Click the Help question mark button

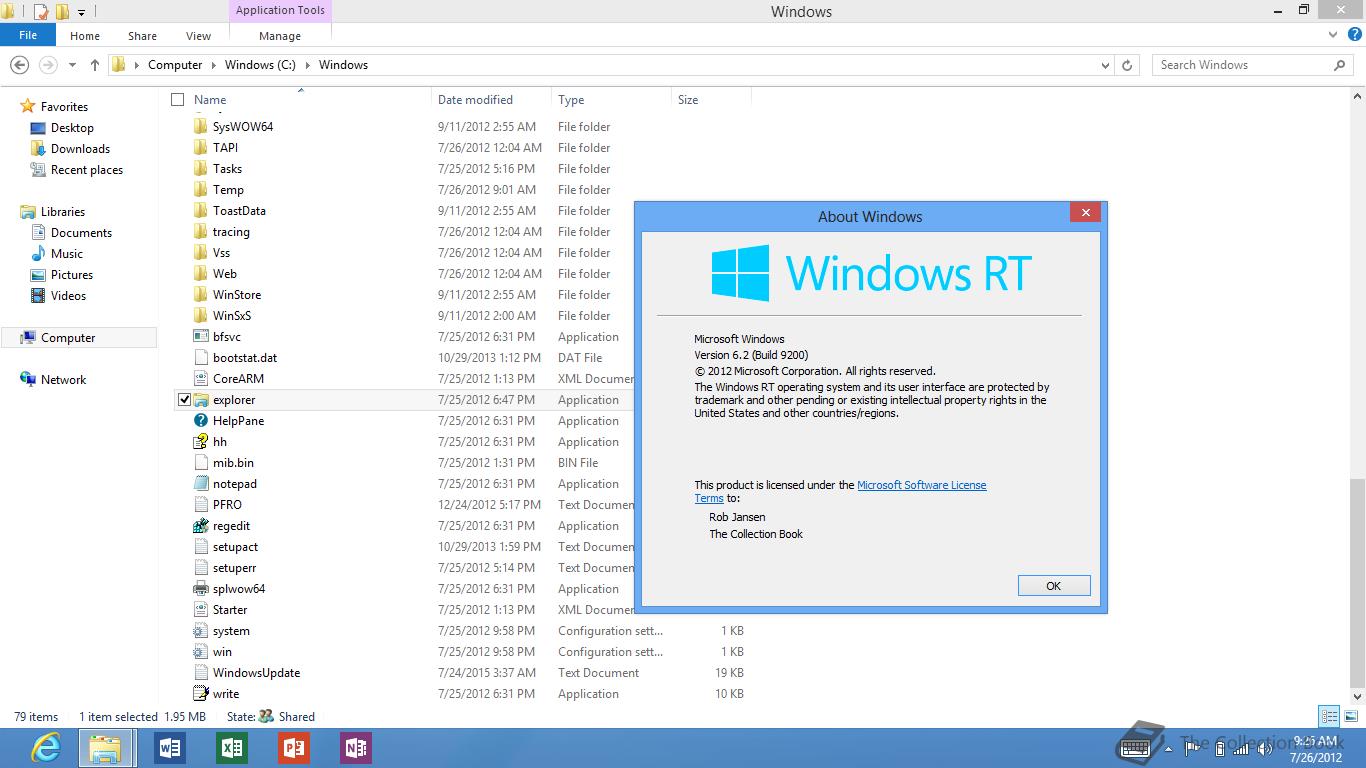(x=1354, y=35)
